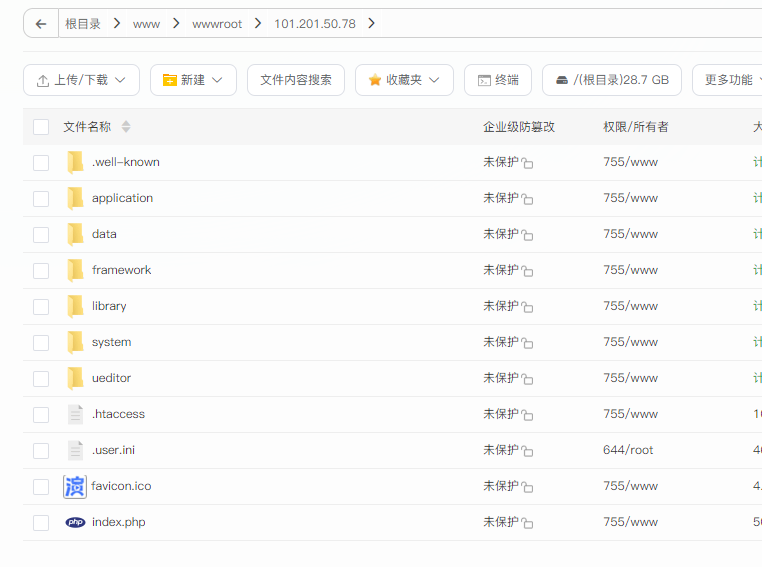Image resolution: width=762 pixels, height=567 pixels.
Task: Check the box for application folder
Action: [41, 199]
